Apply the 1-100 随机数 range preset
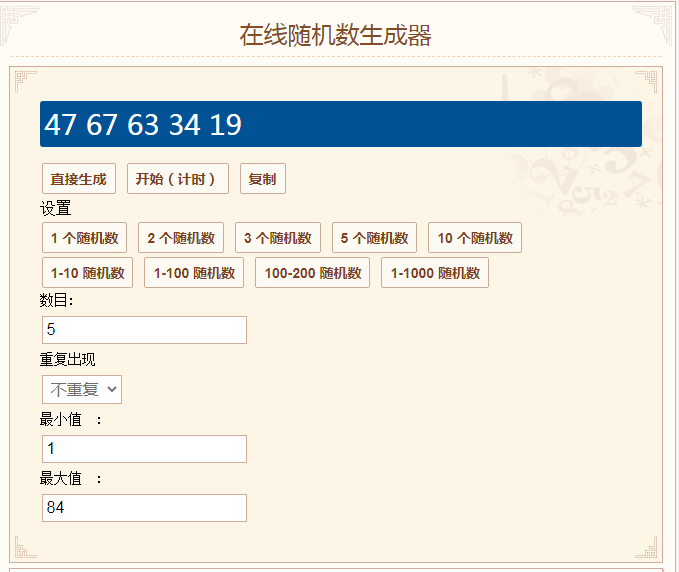 coord(194,273)
